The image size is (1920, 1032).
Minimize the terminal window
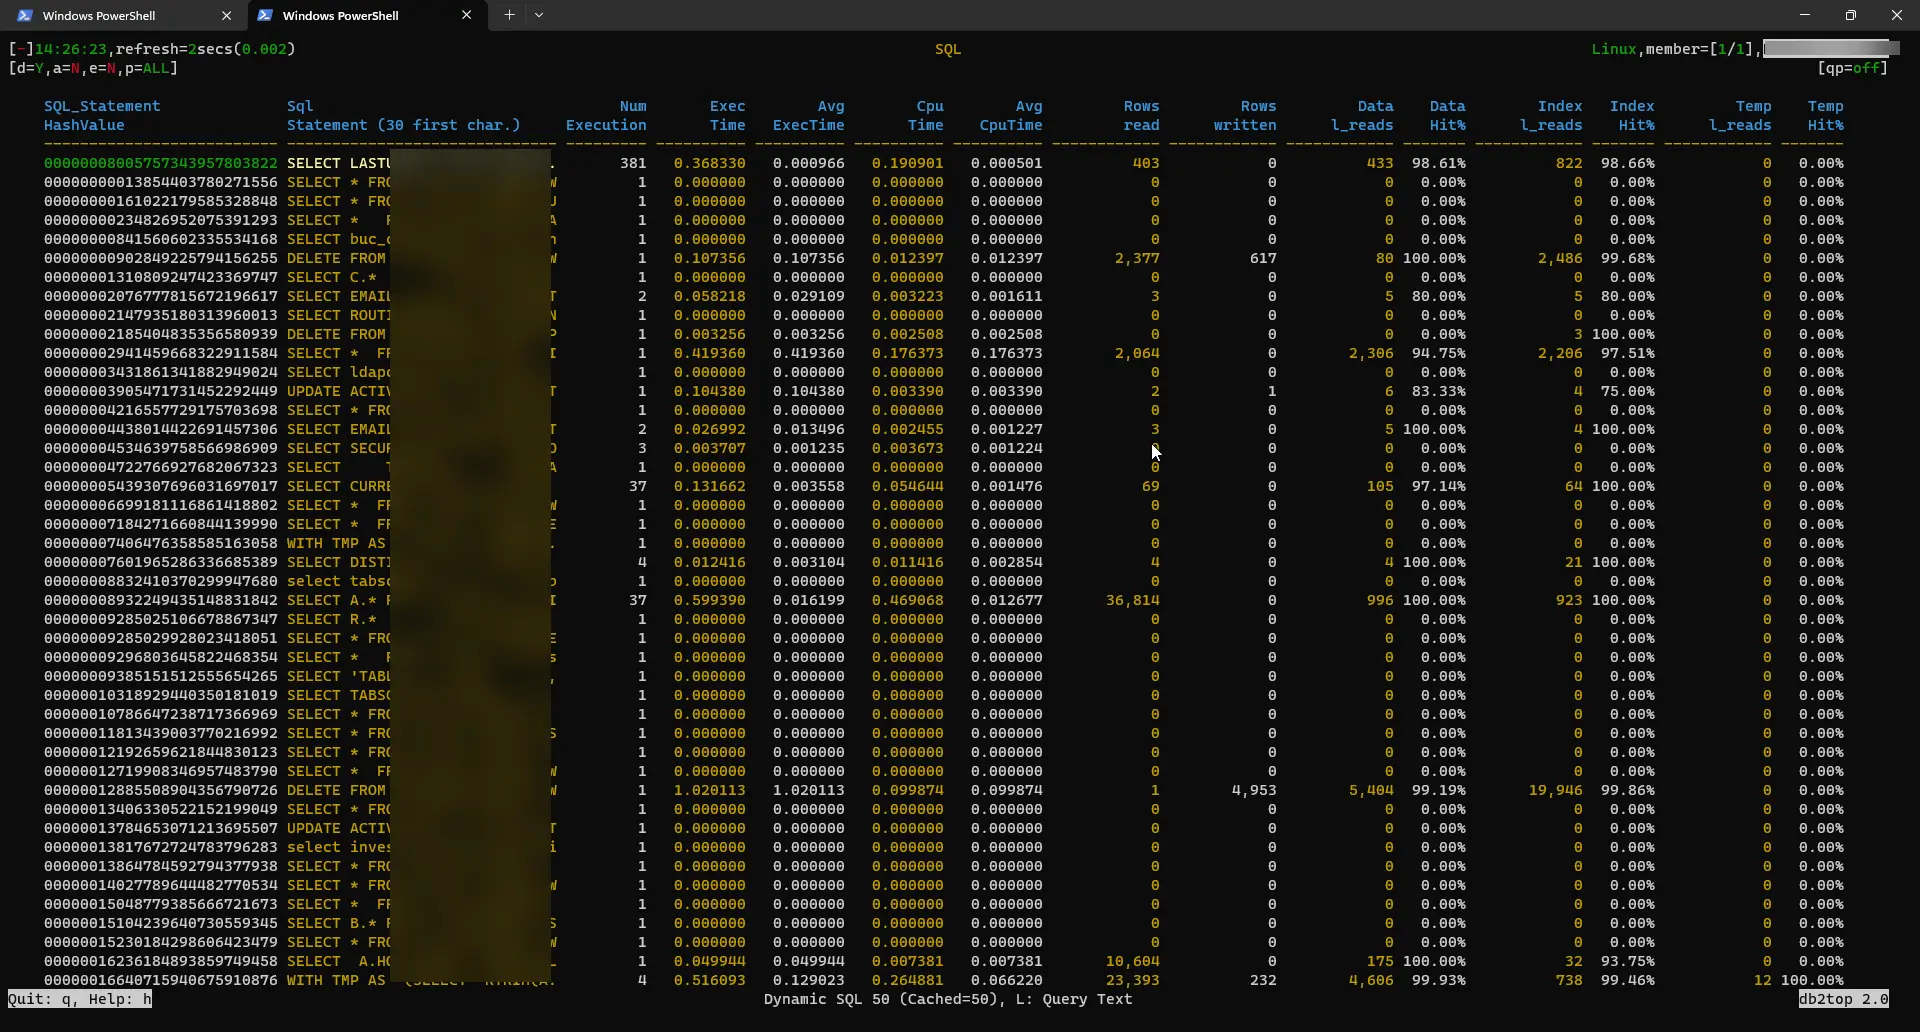point(1805,15)
